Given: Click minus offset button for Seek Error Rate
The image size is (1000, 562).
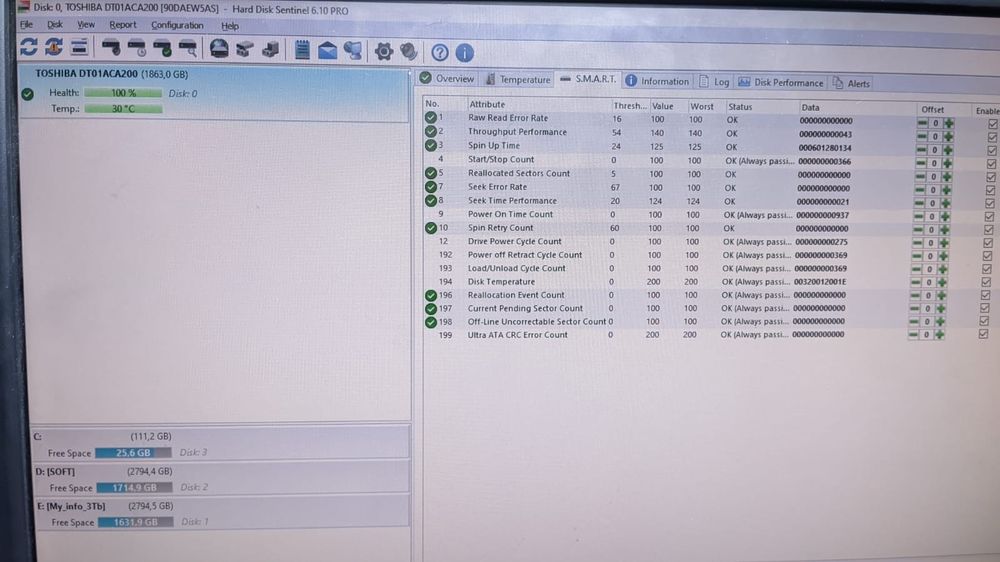Looking at the screenshot, I should 920,189.
